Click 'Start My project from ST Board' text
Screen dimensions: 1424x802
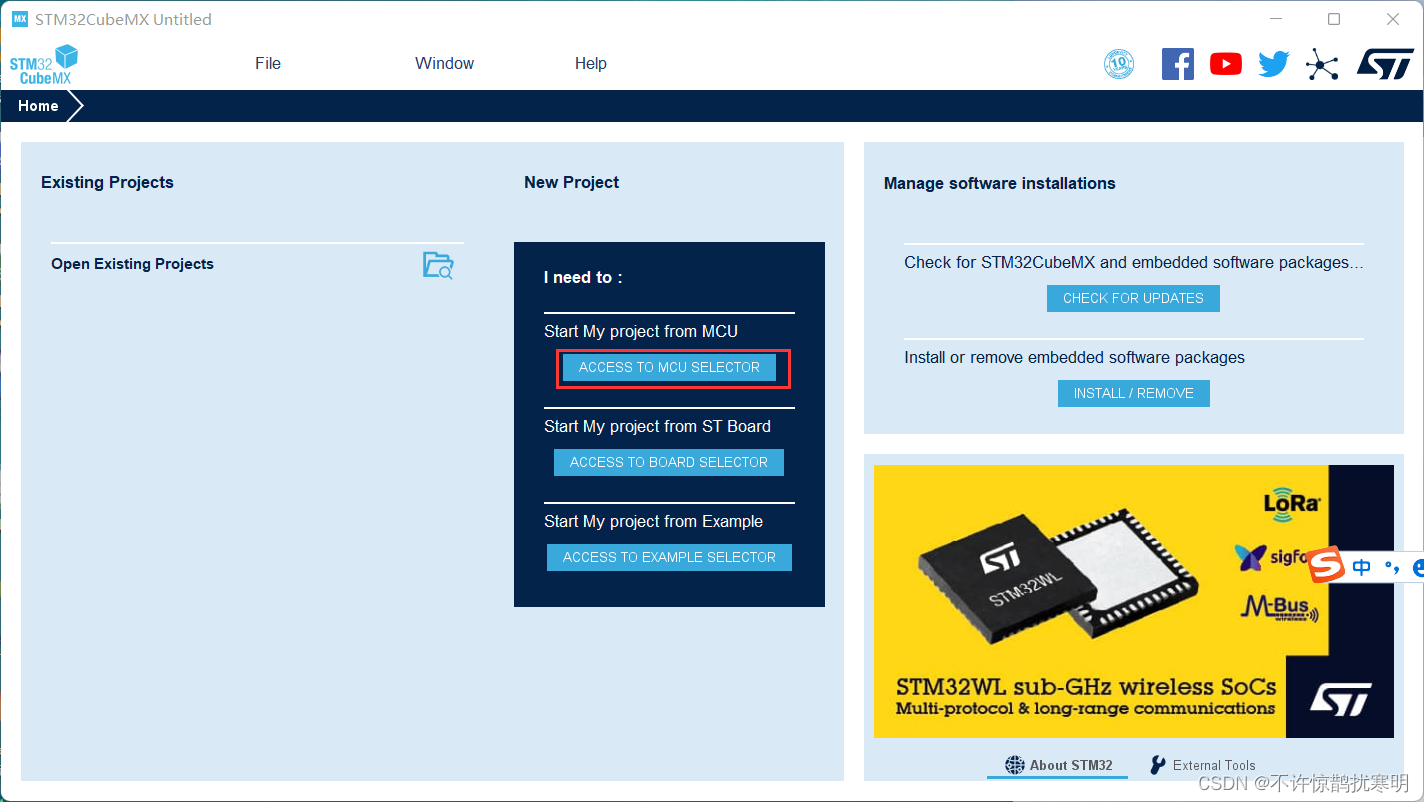click(657, 426)
